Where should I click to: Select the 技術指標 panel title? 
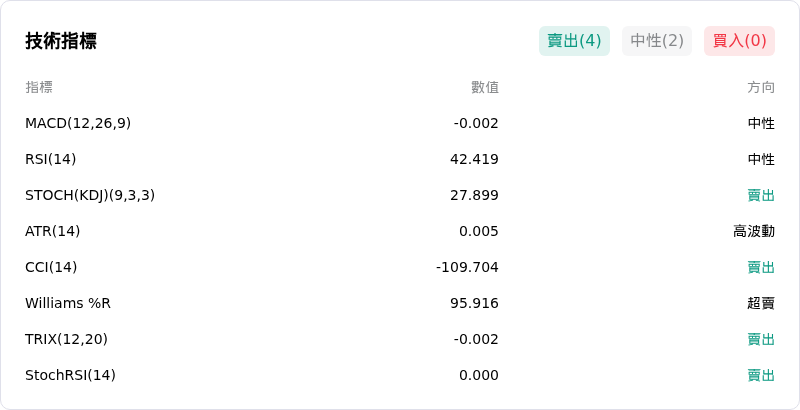tap(61, 41)
